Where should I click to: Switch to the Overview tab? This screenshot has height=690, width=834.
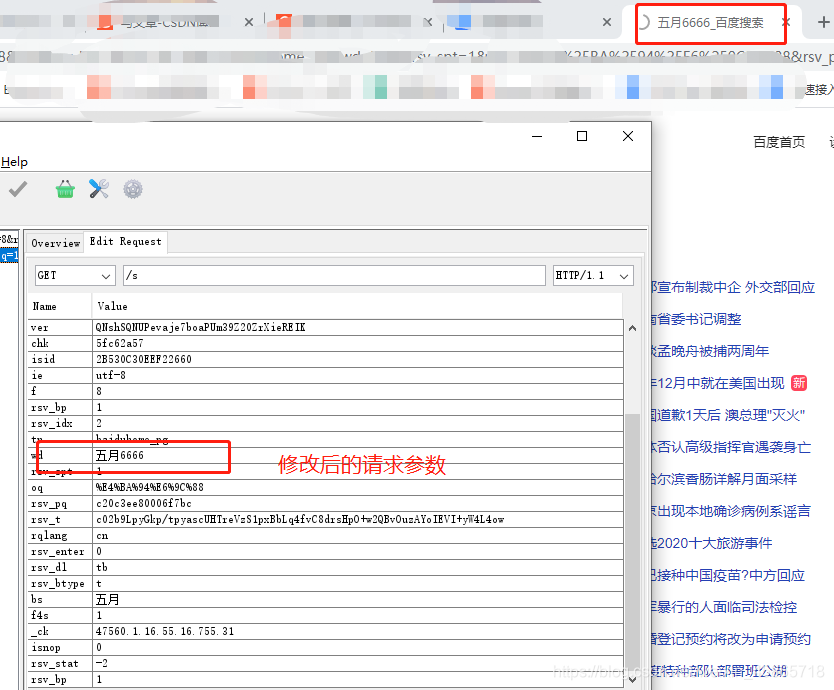click(x=55, y=243)
